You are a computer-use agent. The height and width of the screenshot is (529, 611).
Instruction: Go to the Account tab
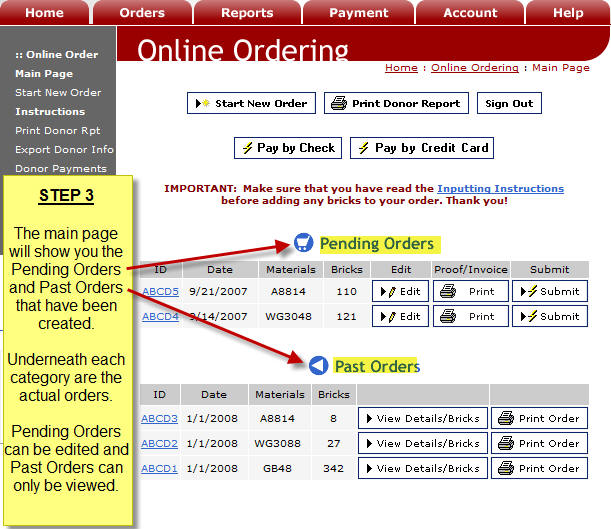(x=470, y=13)
